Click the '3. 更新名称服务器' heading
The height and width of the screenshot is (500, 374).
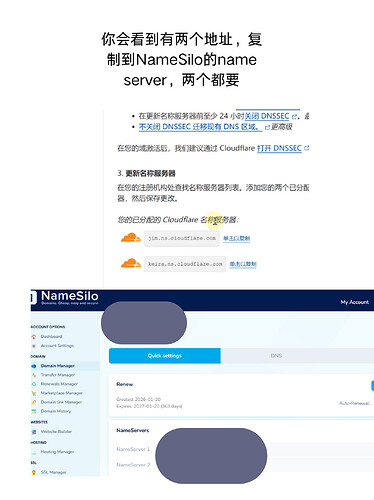(146, 173)
